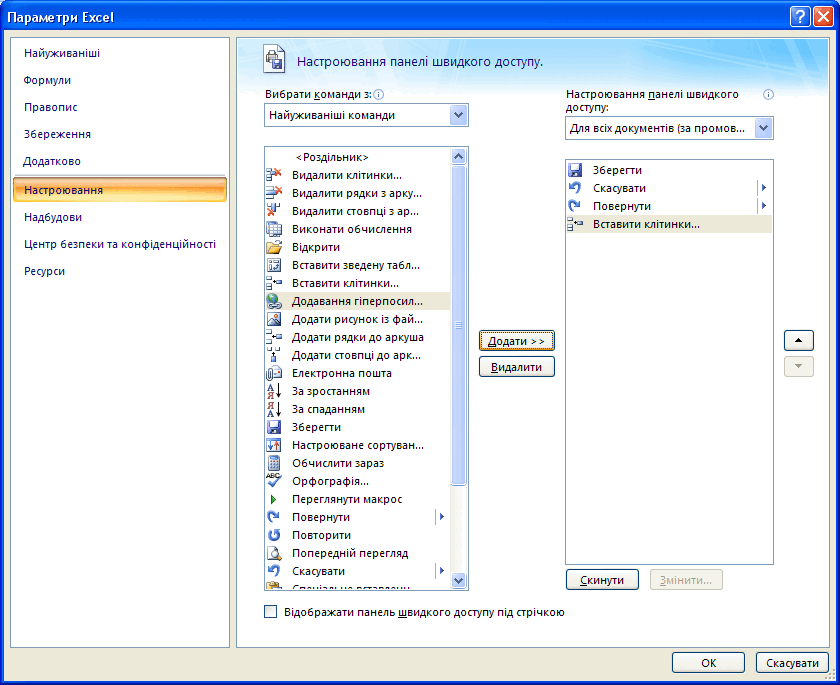This screenshot has height=685, width=840.
Task: Click the За зростанням sort ascending icon
Action: [274, 391]
